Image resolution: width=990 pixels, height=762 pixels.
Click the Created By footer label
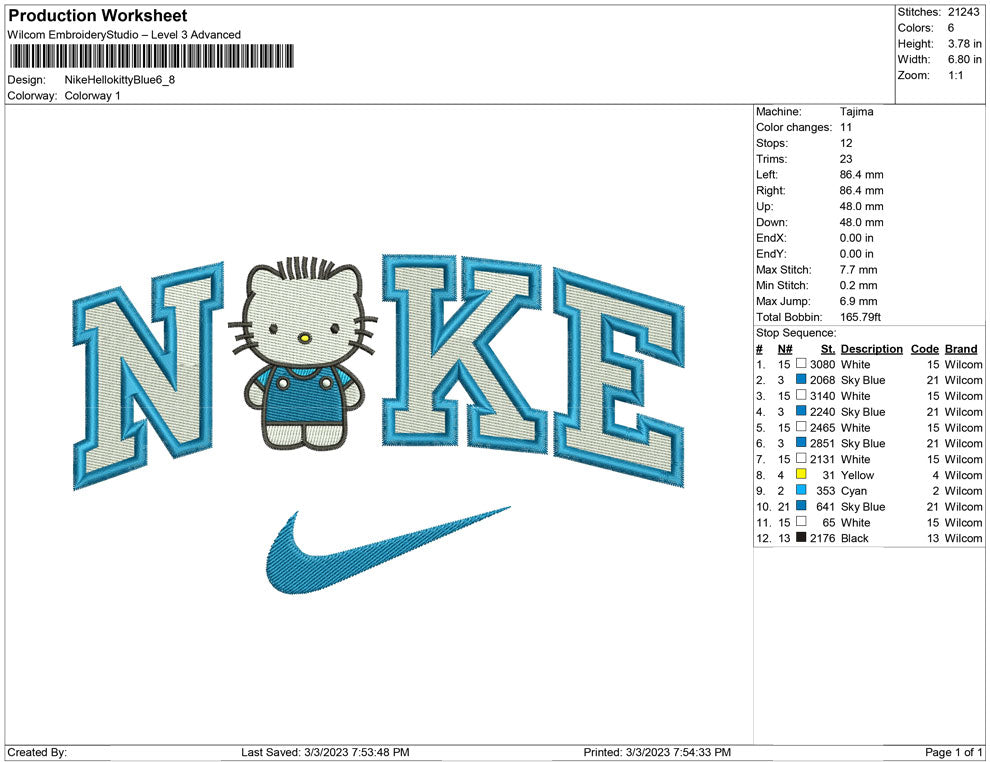pos(37,752)
